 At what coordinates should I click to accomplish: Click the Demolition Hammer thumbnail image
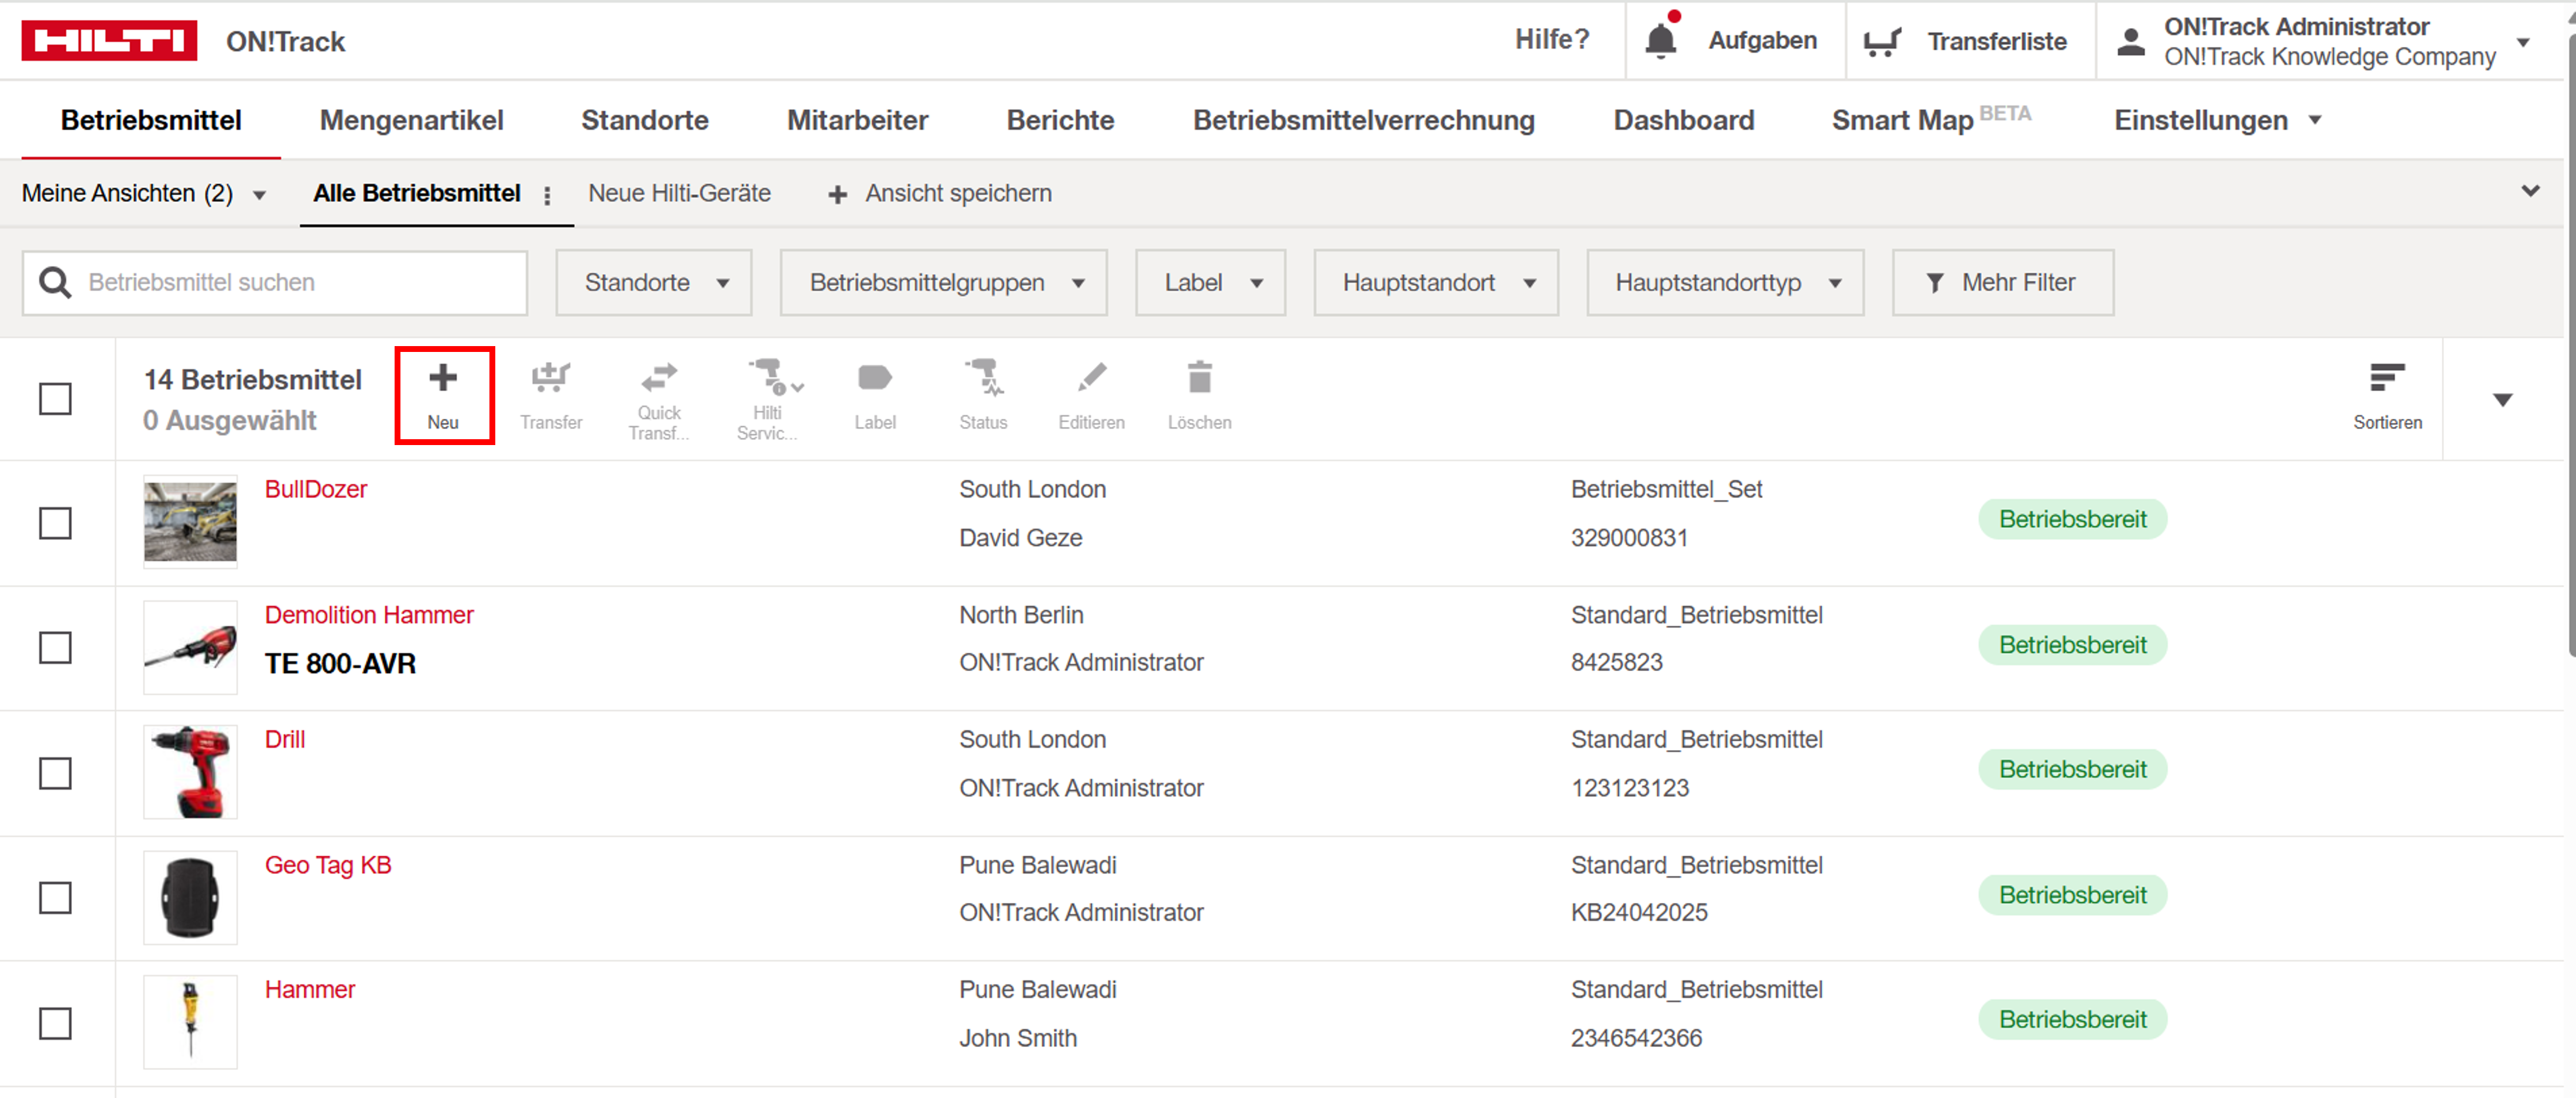coord(190,647)
